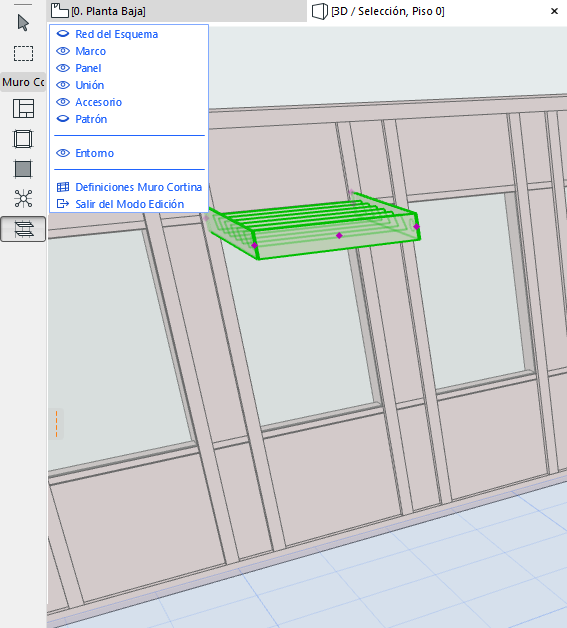
Task: Show Patrón via its eye icon
Action: (x=63, y=119)
